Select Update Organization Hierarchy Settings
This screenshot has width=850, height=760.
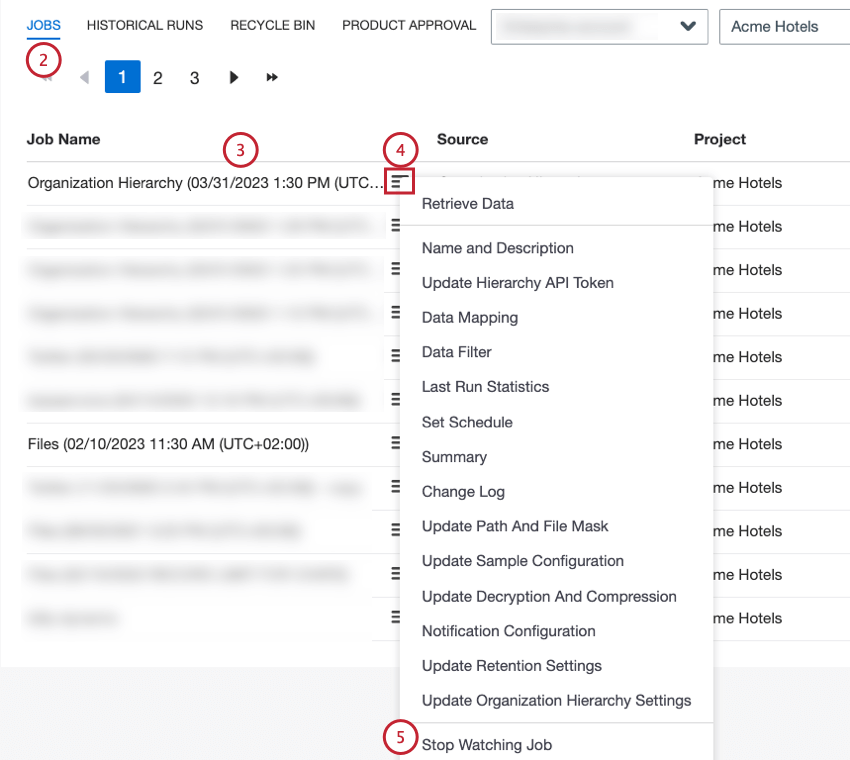point(556,701)
